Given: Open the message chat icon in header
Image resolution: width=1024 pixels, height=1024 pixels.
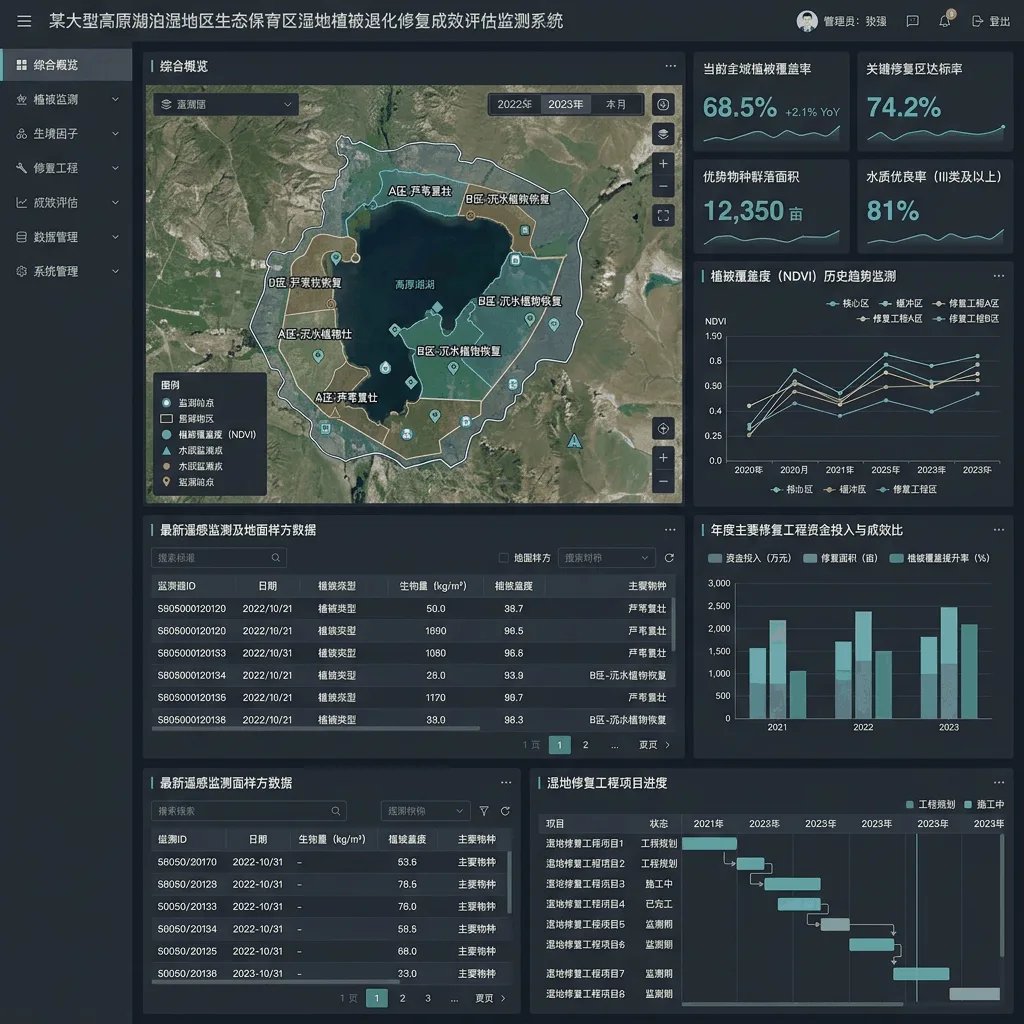Looking at the screenshot, I should pos(912,21).
